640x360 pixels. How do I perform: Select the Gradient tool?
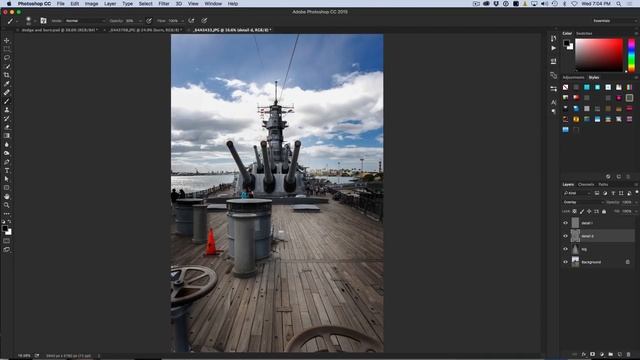[x=7, y=136]
